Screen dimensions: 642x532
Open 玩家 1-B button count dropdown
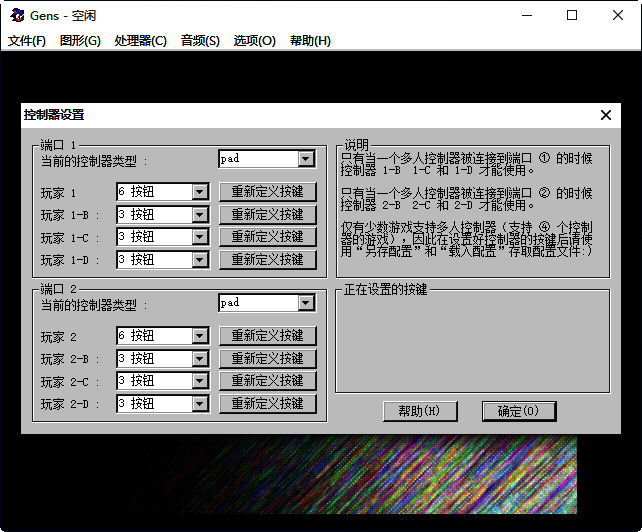click(199, 215)
